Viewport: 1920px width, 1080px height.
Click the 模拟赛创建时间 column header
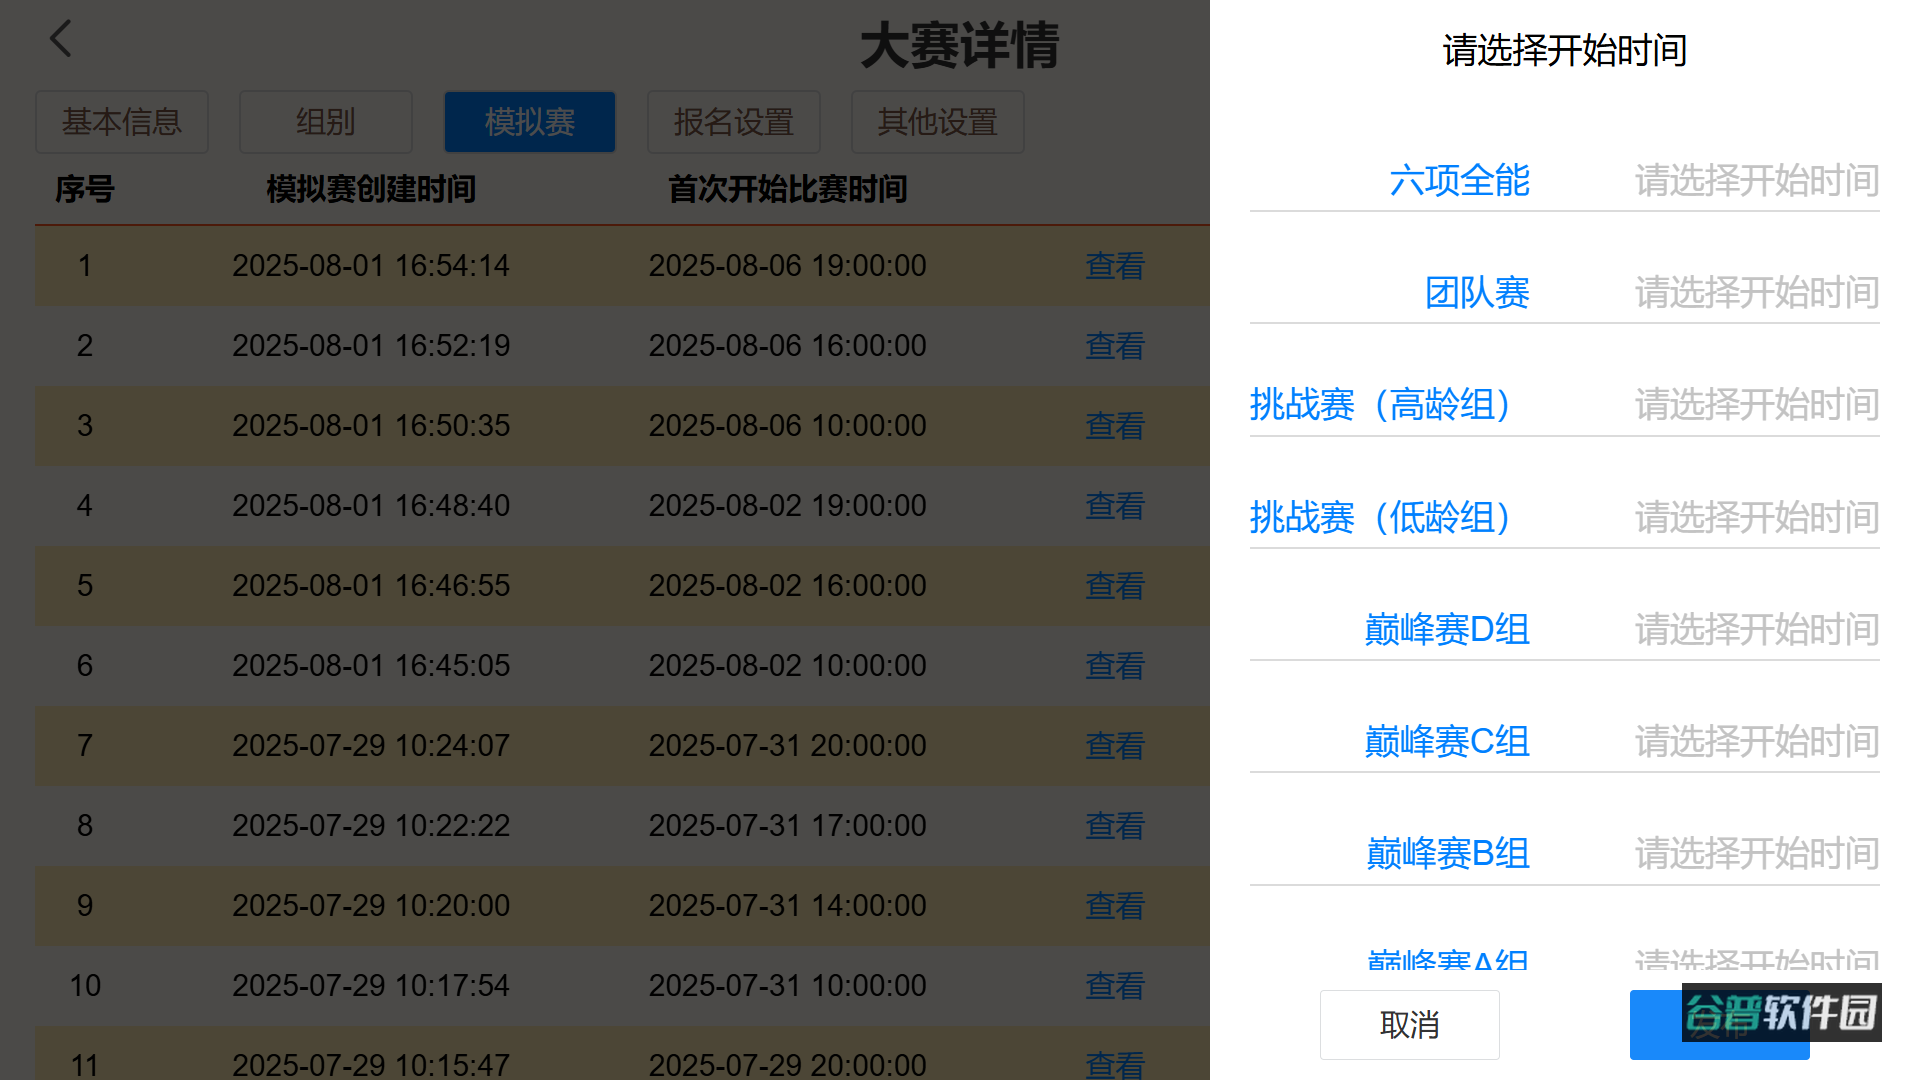371,189
